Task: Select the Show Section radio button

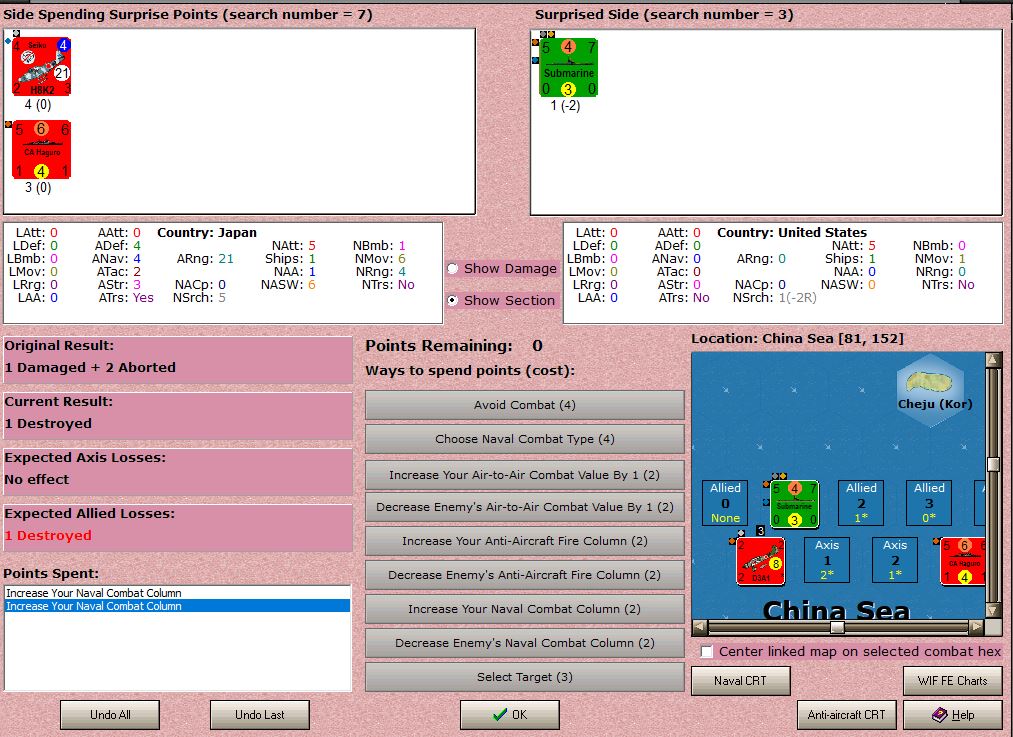Action: pyautogui.click(x=453, y=300)
